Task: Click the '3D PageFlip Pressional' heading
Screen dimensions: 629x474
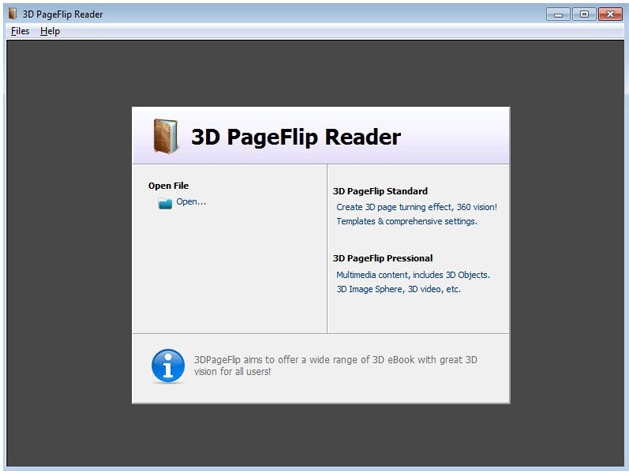Action: point(383,258)
